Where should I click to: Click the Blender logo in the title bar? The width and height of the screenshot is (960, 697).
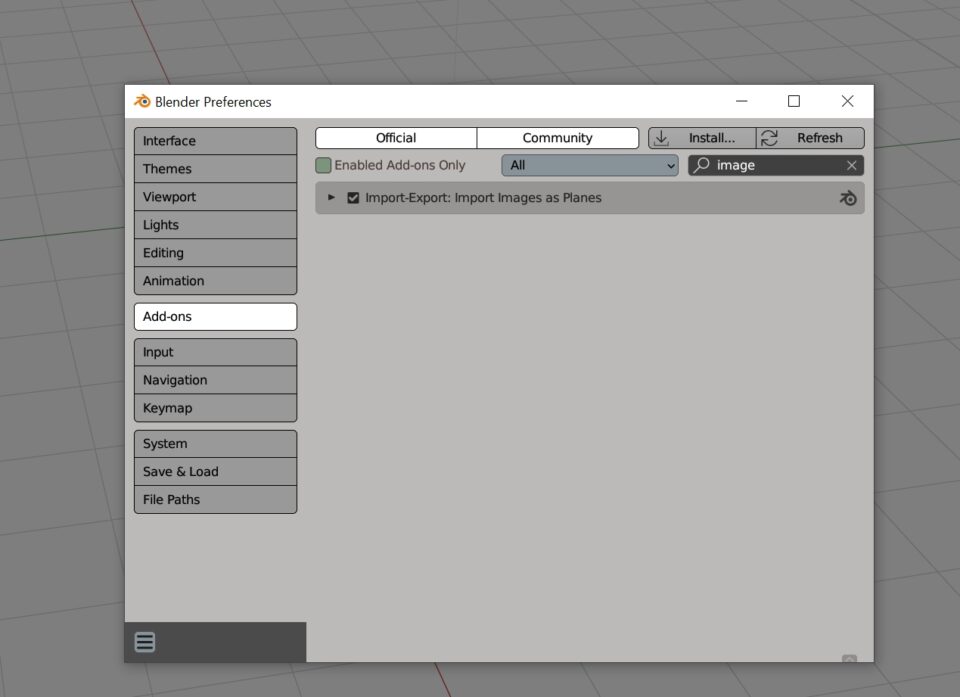click(142, 101)
